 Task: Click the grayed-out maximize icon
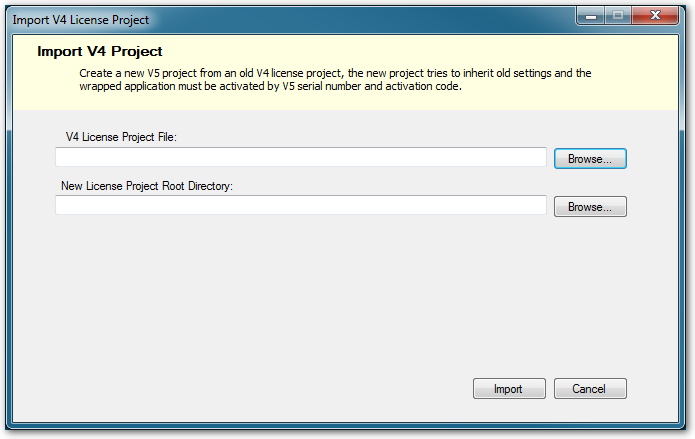pos(618,16)
